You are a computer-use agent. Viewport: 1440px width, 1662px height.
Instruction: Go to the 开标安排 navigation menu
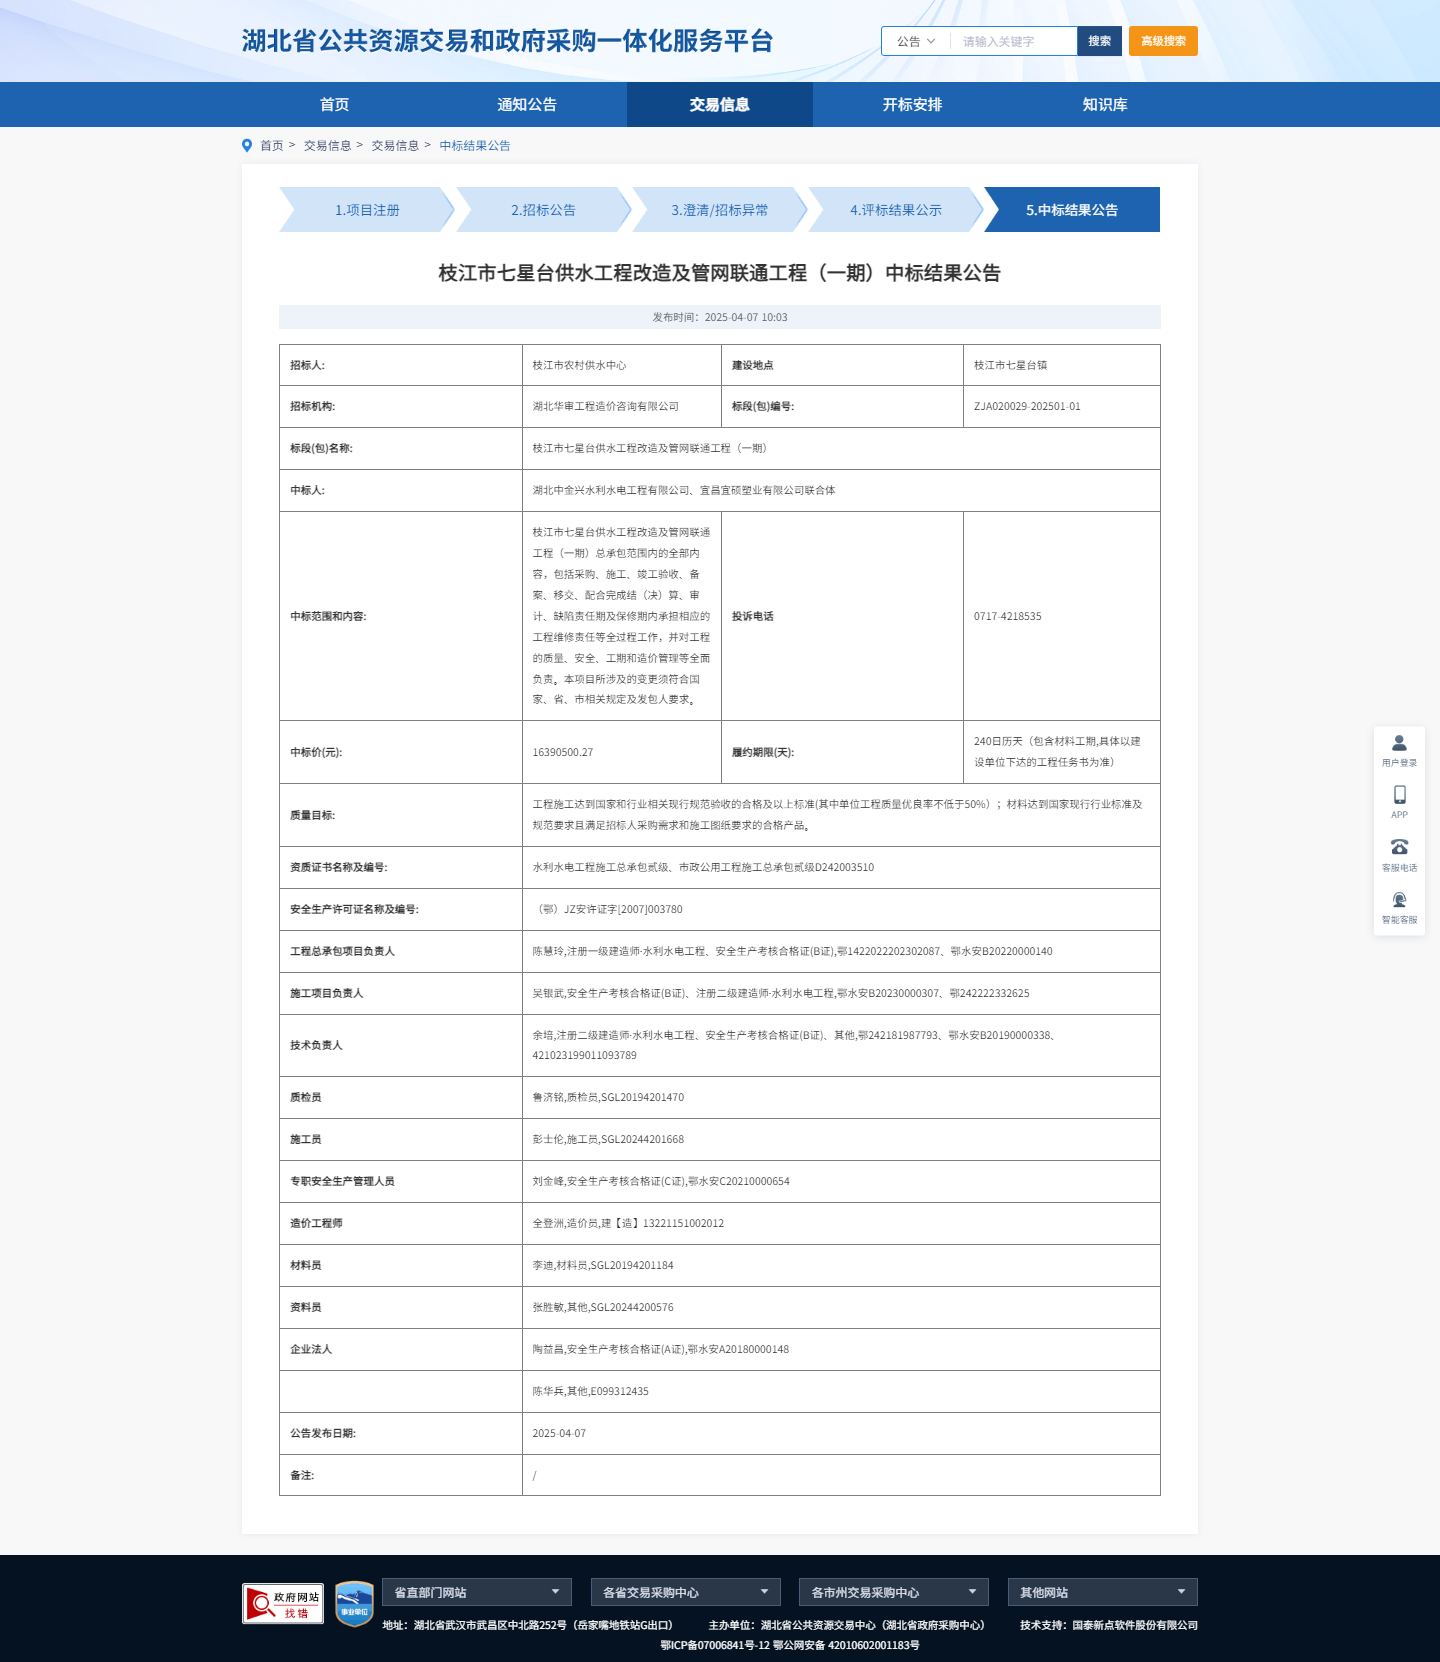912,104
